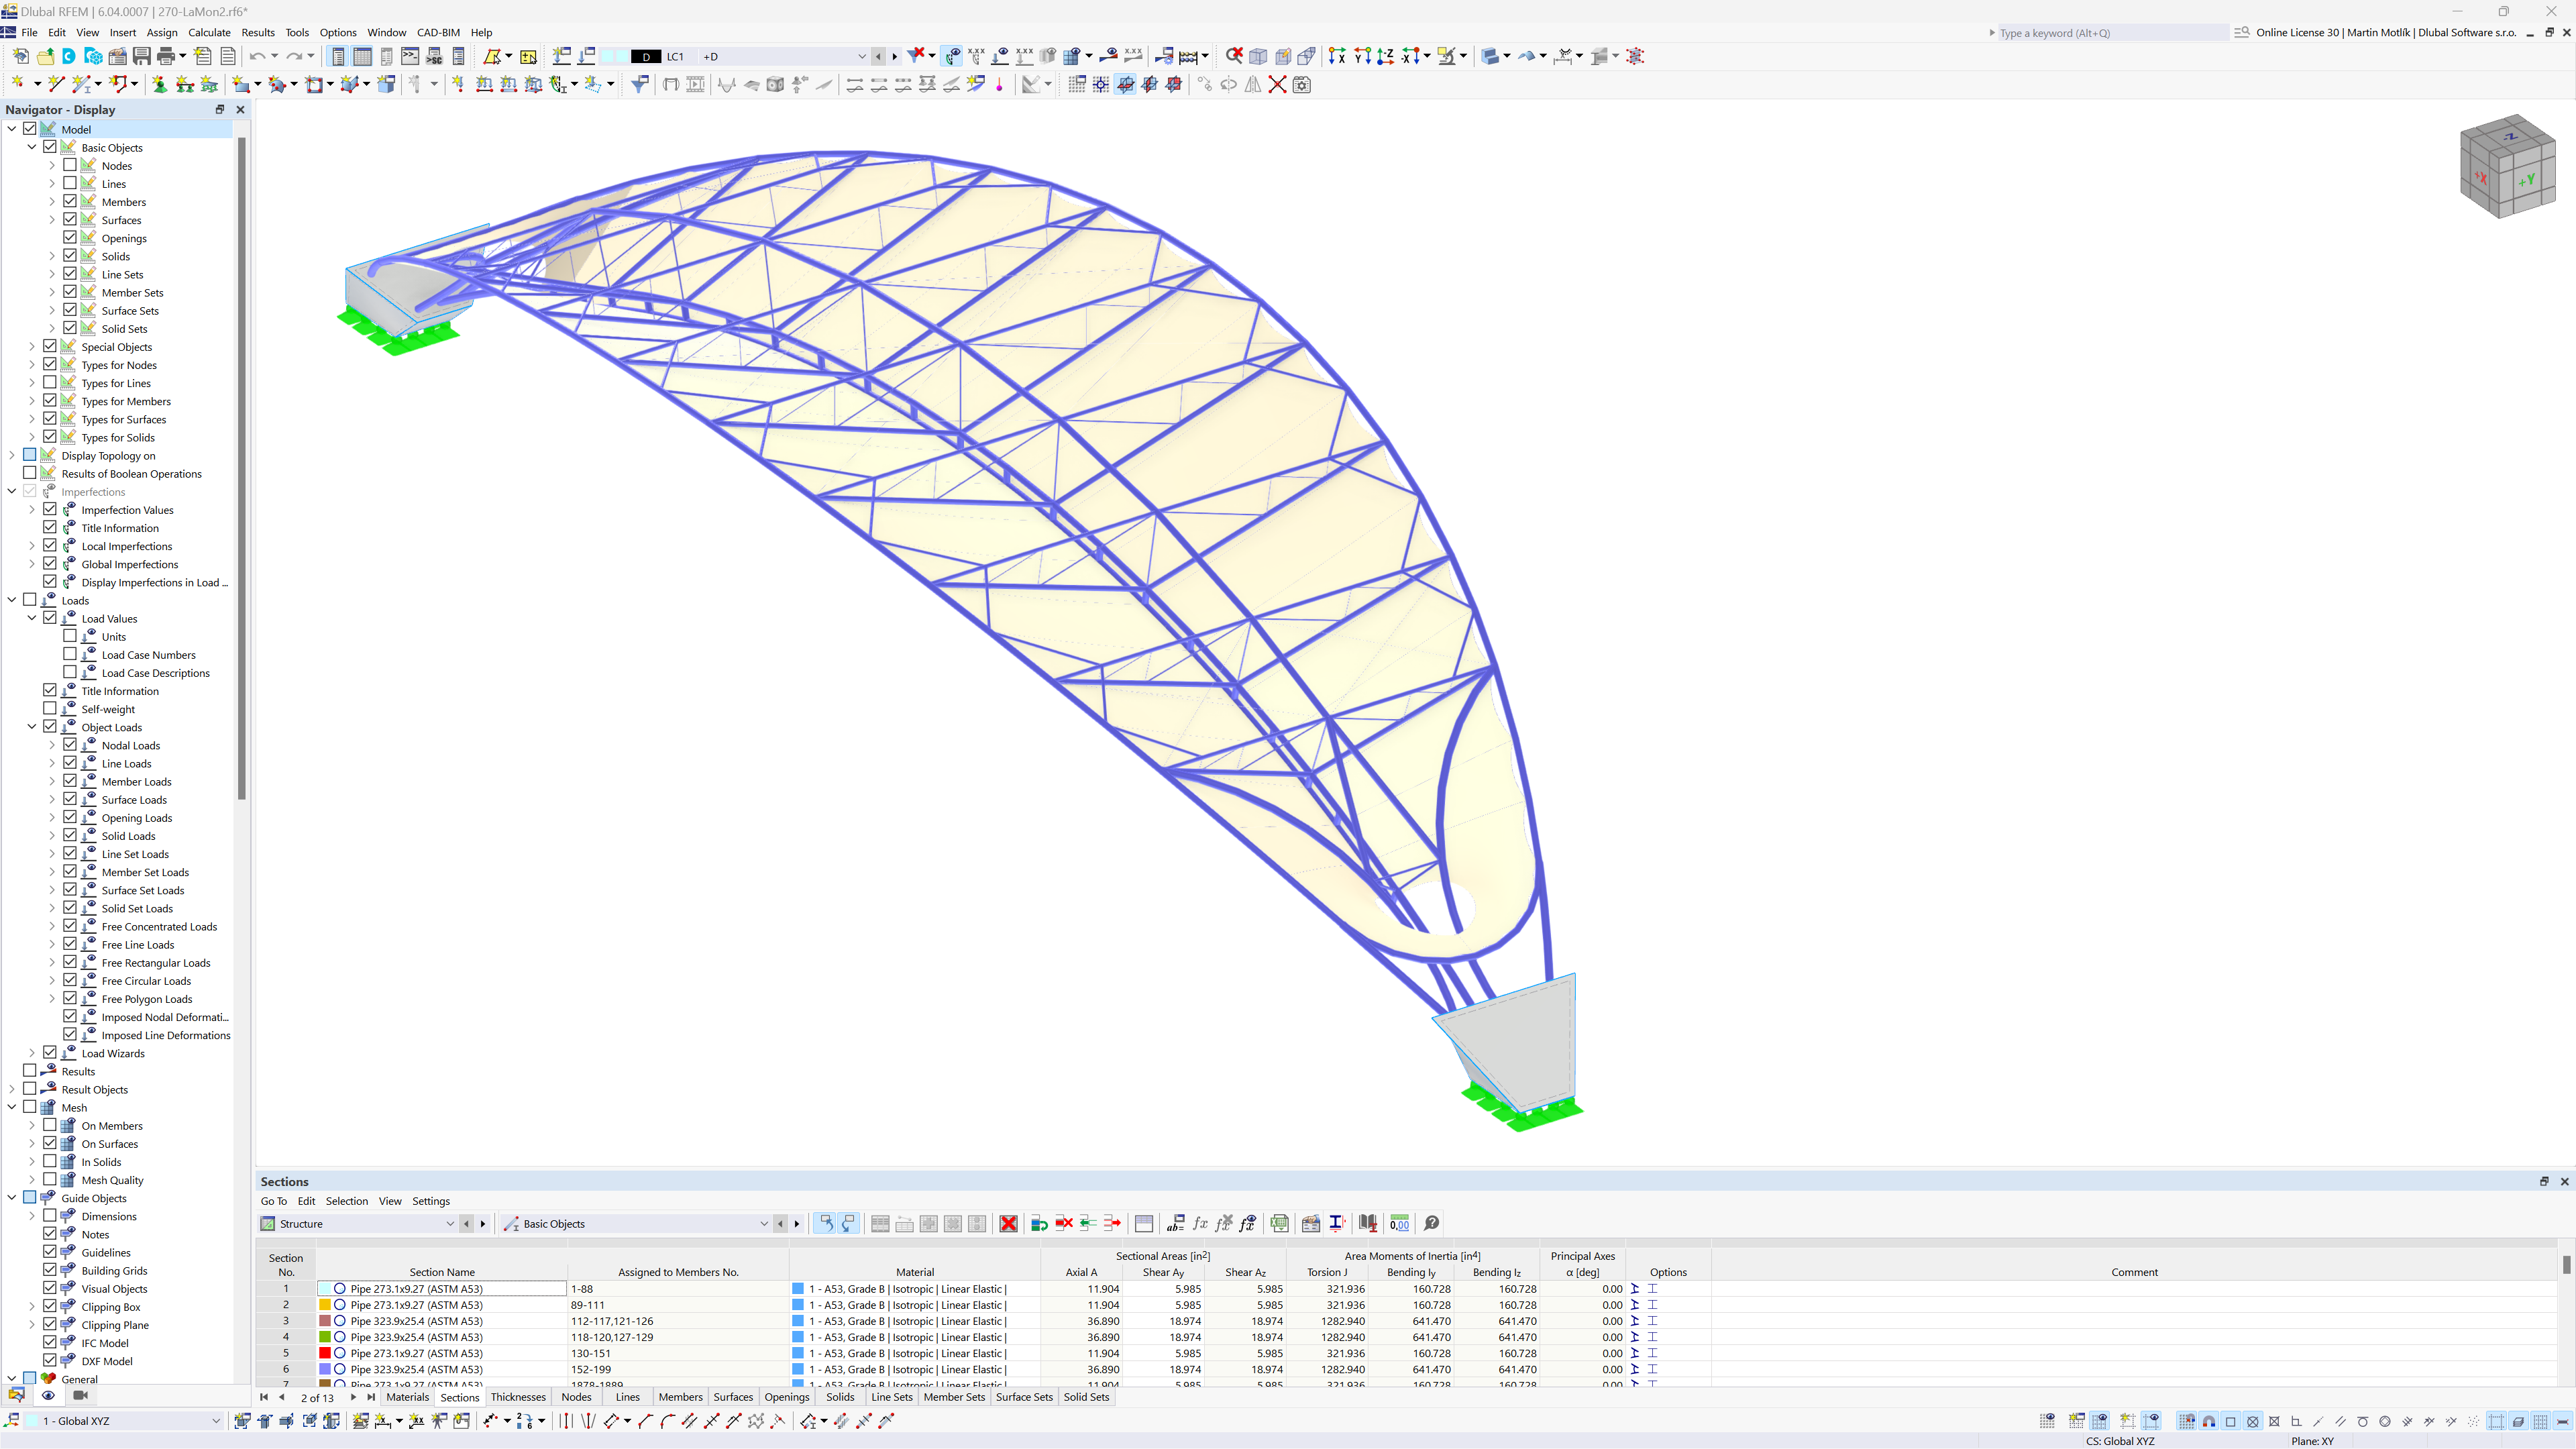Open the Excel export icon in Sections panel
2576x1449 pixels.
[x=1279, y=1223]
